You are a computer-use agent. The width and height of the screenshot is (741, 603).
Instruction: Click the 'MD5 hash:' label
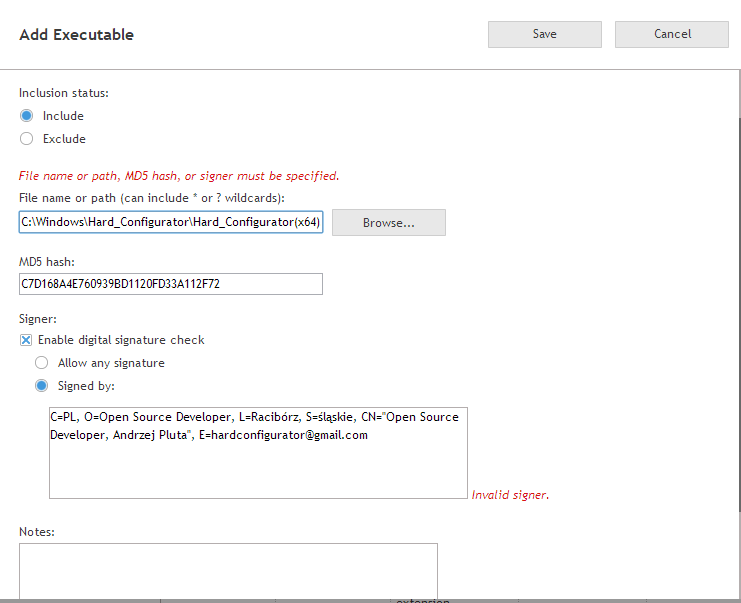[47, 262]
